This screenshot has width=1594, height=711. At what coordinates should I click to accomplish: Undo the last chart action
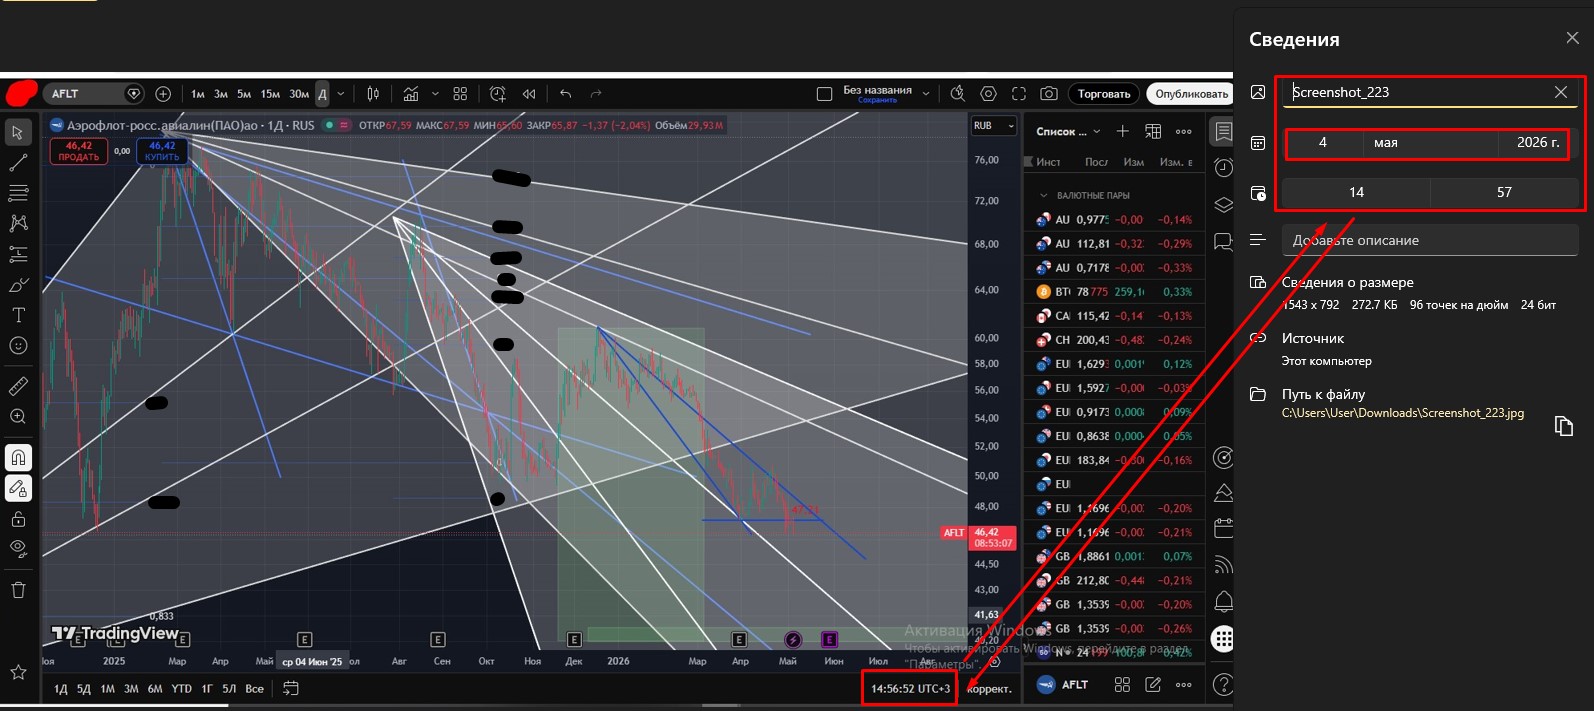click(x=566, y=94)
